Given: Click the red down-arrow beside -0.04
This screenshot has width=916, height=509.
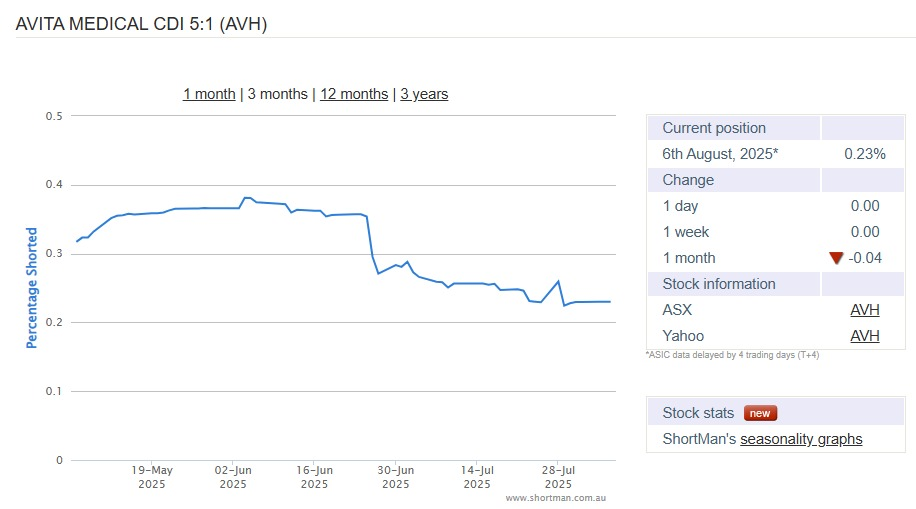Looking at the screenshot, I should coord(836,258).
